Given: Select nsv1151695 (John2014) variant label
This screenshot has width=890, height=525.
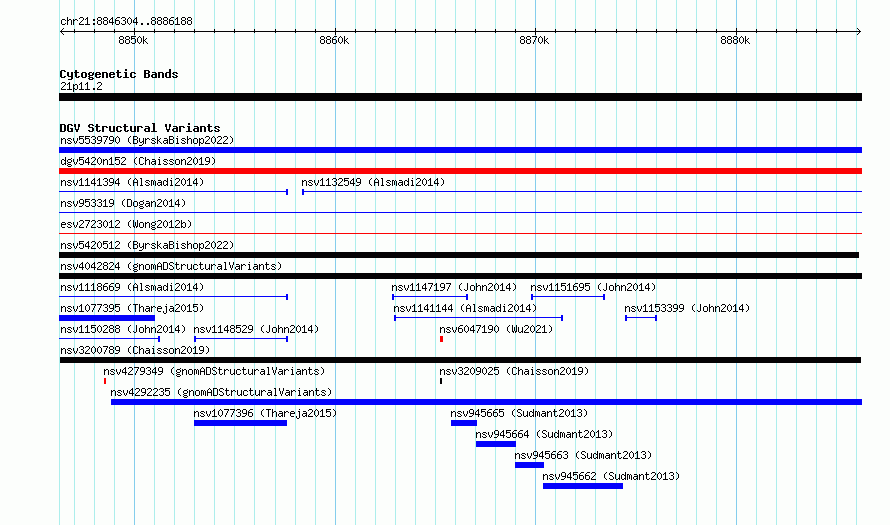Looking at the screenshot, I should click(593, 287).
